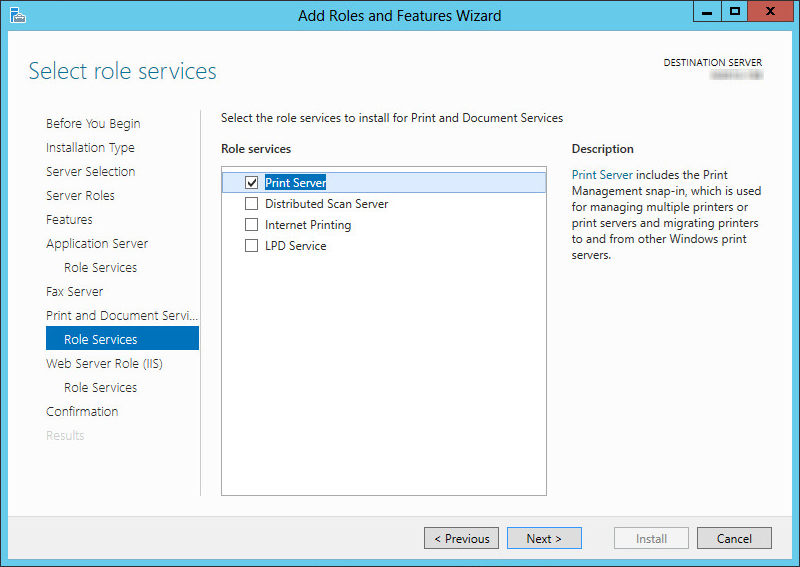Image resolution: width=800 pixels, height=567 pixels.
Task: Click the wizard icon in title bar
Action: [x=17, y=14]
